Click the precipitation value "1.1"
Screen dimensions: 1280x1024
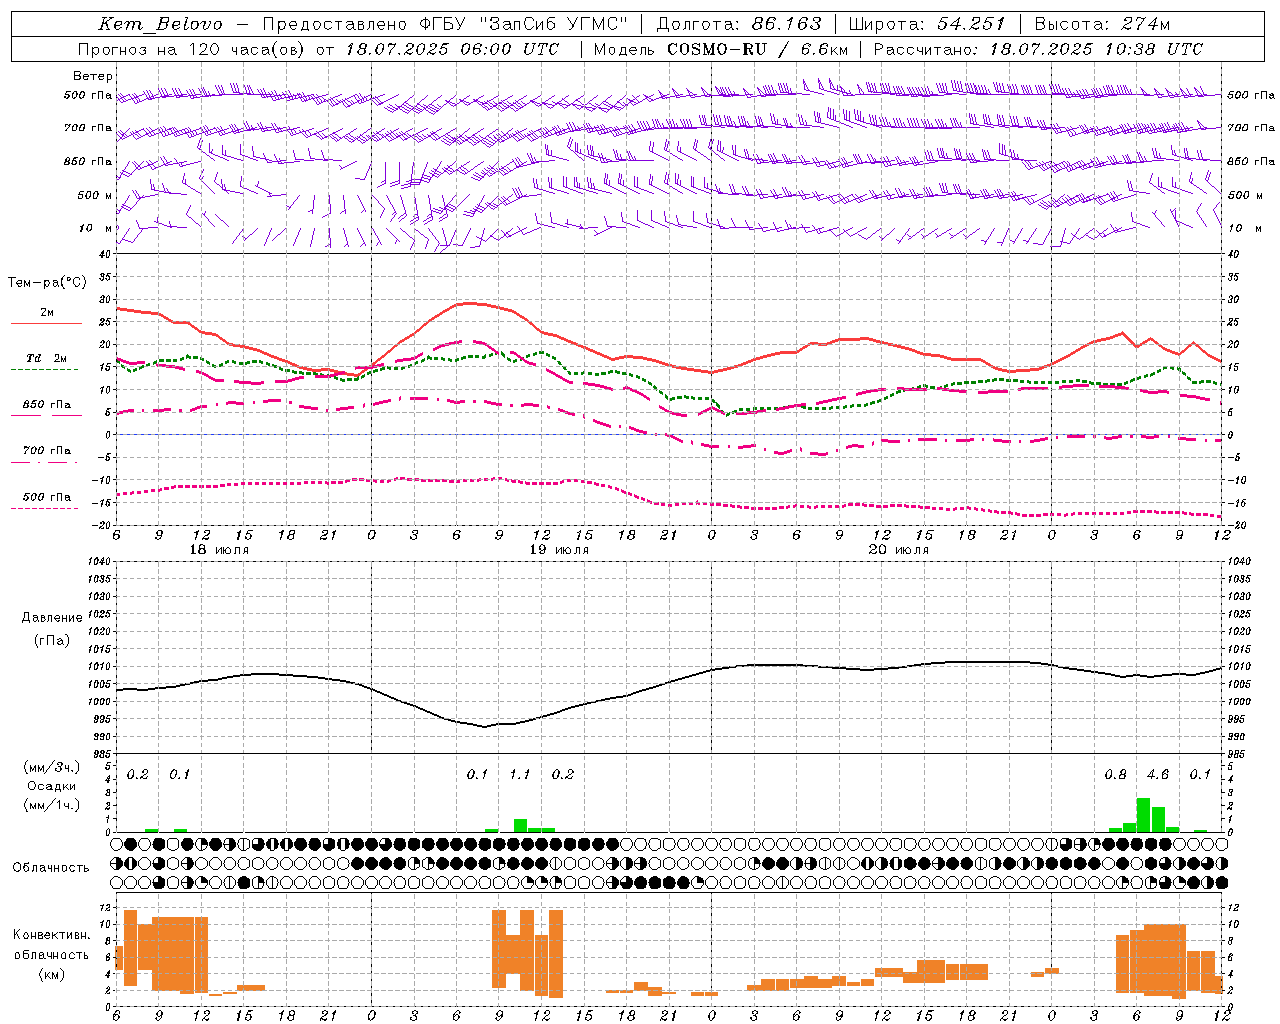(520, 775)
